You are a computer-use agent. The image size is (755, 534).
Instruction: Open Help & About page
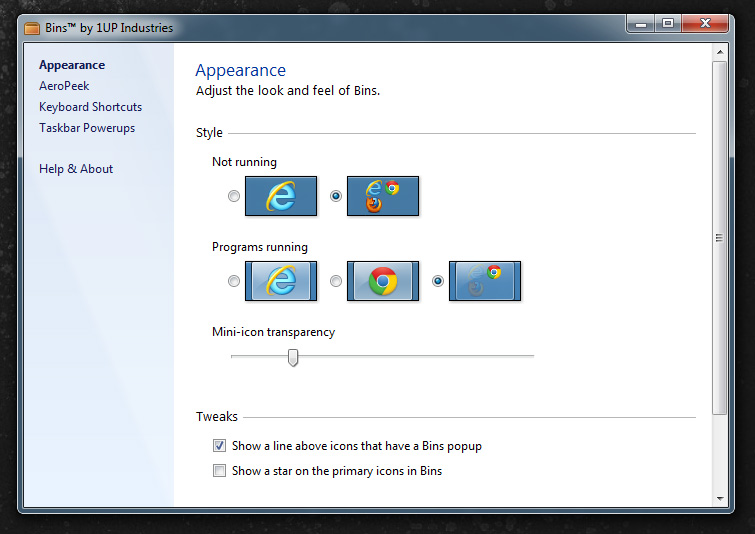click(x=76, y=169)
